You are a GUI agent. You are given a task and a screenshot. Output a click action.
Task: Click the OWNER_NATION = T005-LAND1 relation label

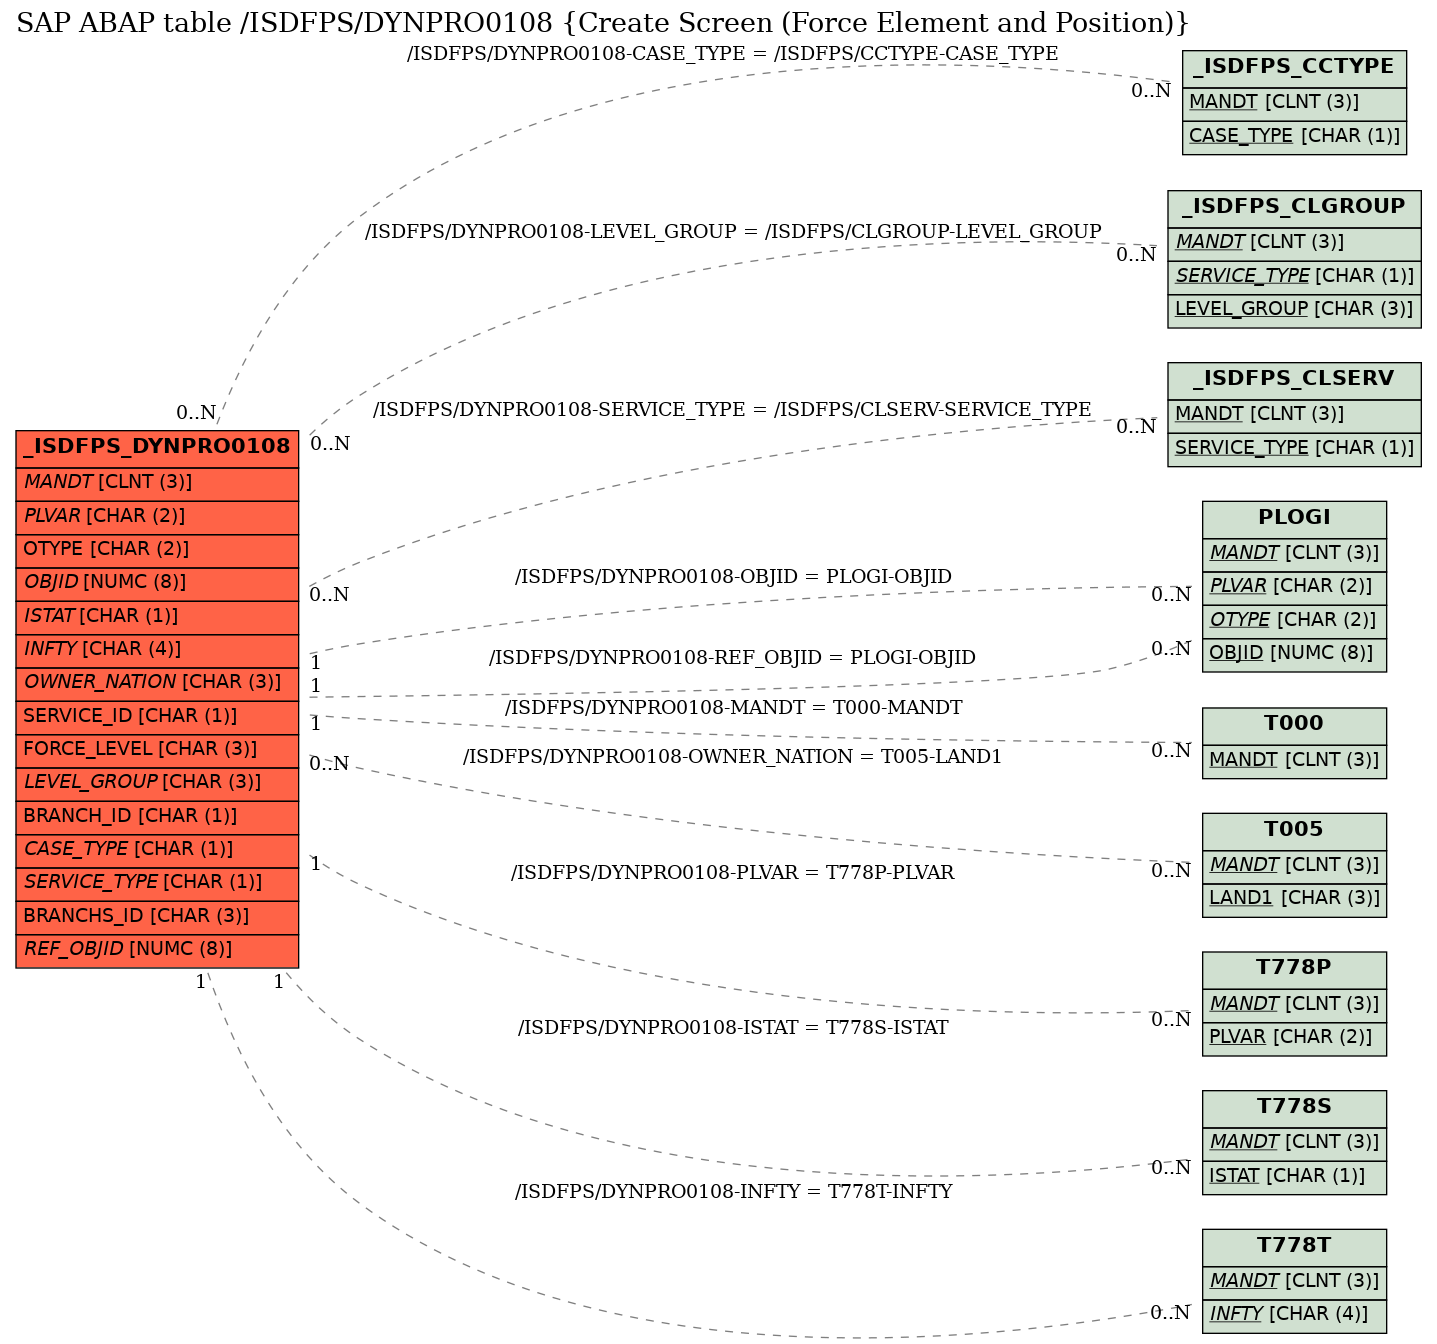(732, 757)
